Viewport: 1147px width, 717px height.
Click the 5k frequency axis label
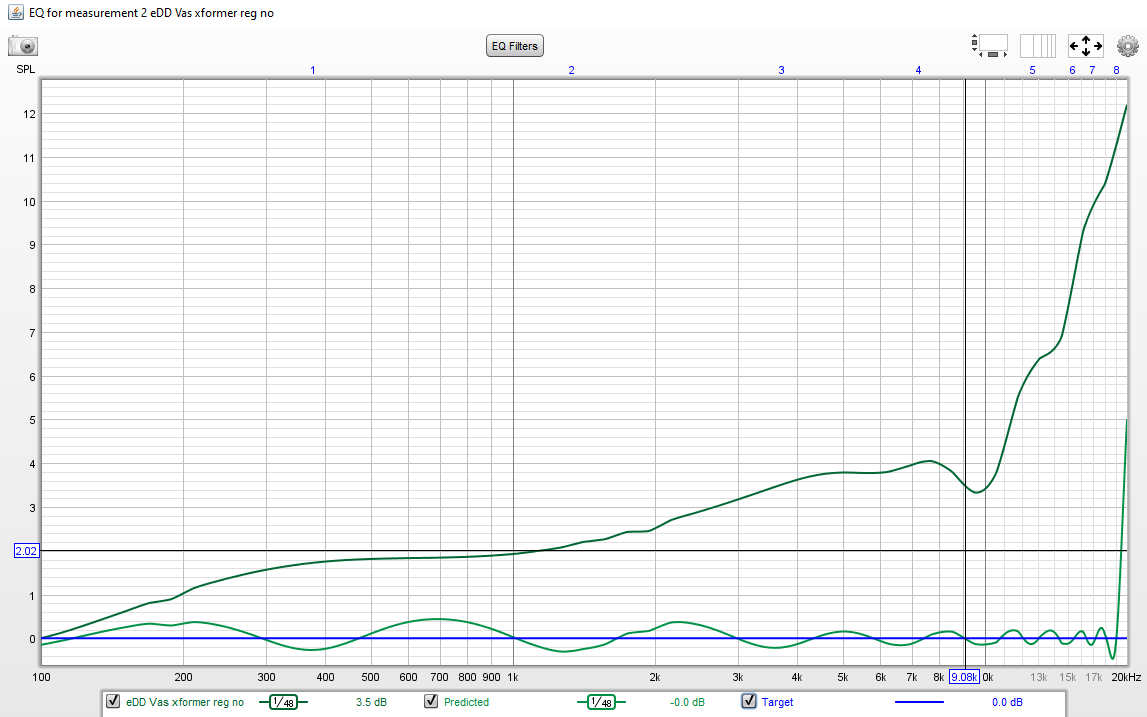pyautogui.click(x=843, y=677)
